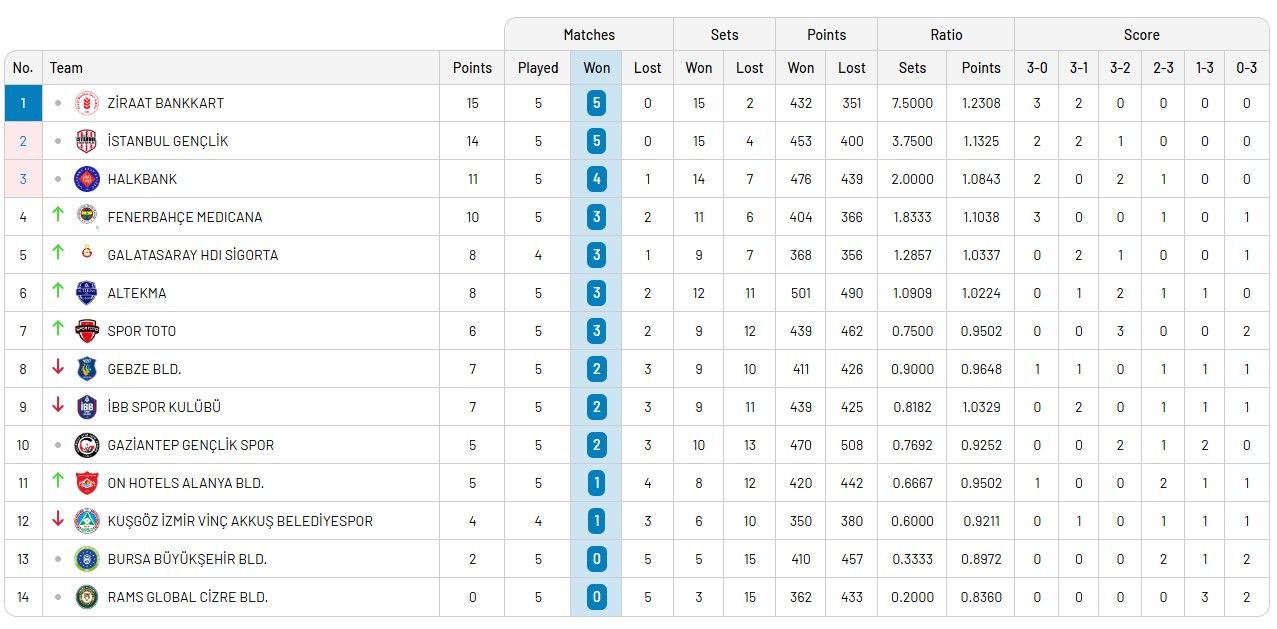This screenshot has width=1277, height=629.
Task: Click the Ziraat Bankkart team logo
Action: coord(87,103)
